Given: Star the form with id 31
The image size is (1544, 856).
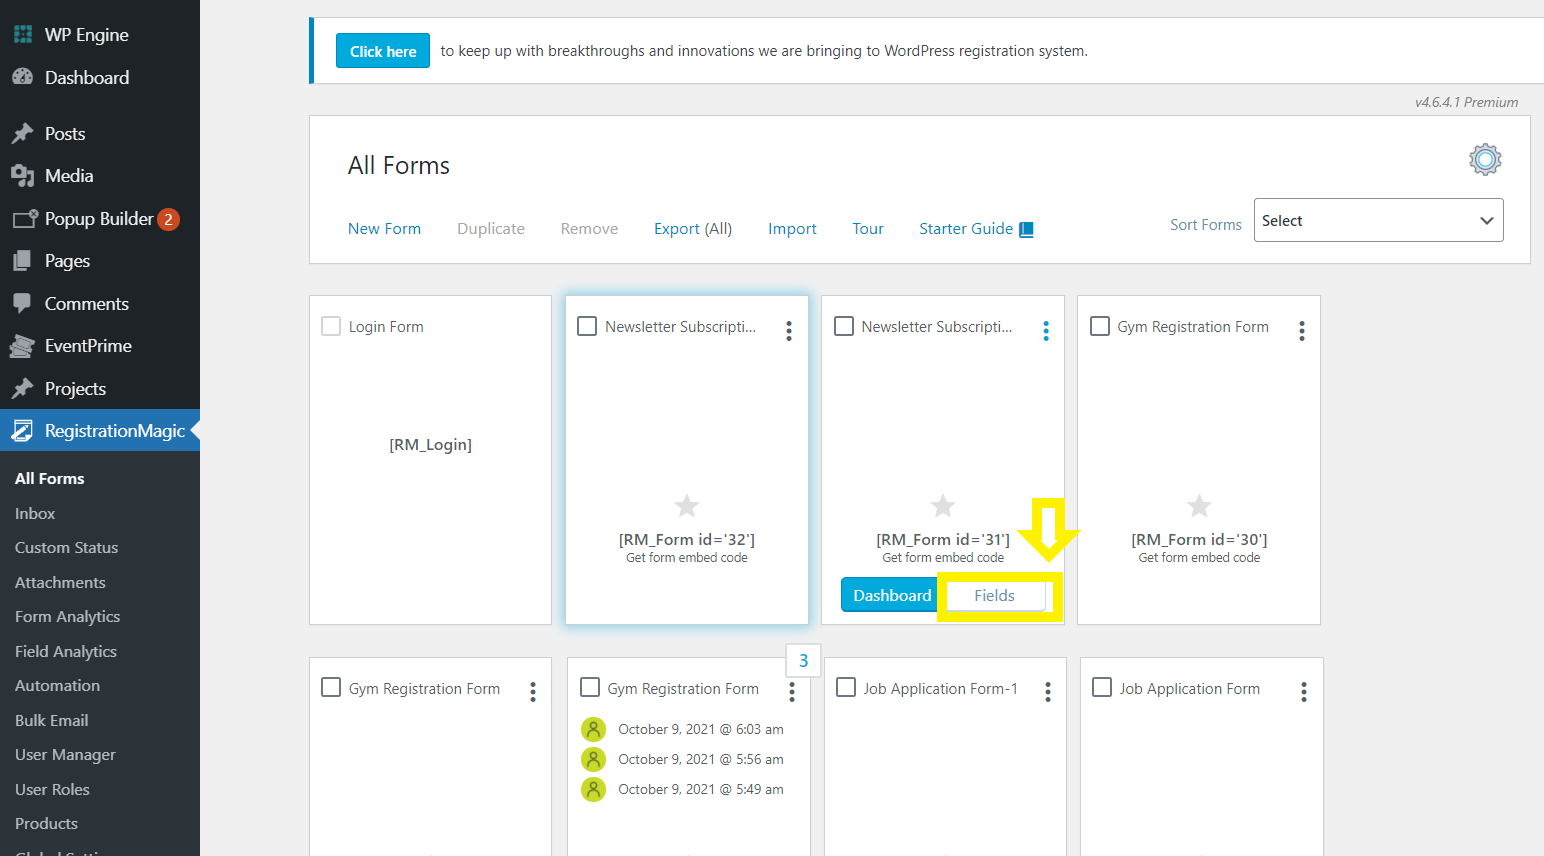Looking at the screenshot, I should coord(943,506).
